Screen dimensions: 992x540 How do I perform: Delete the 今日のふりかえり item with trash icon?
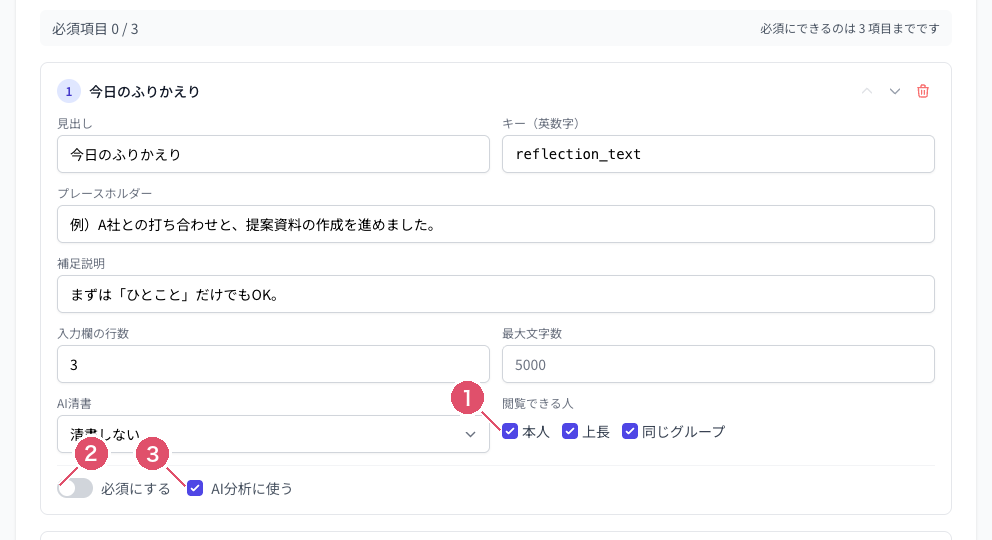click(x=922, y=91)
